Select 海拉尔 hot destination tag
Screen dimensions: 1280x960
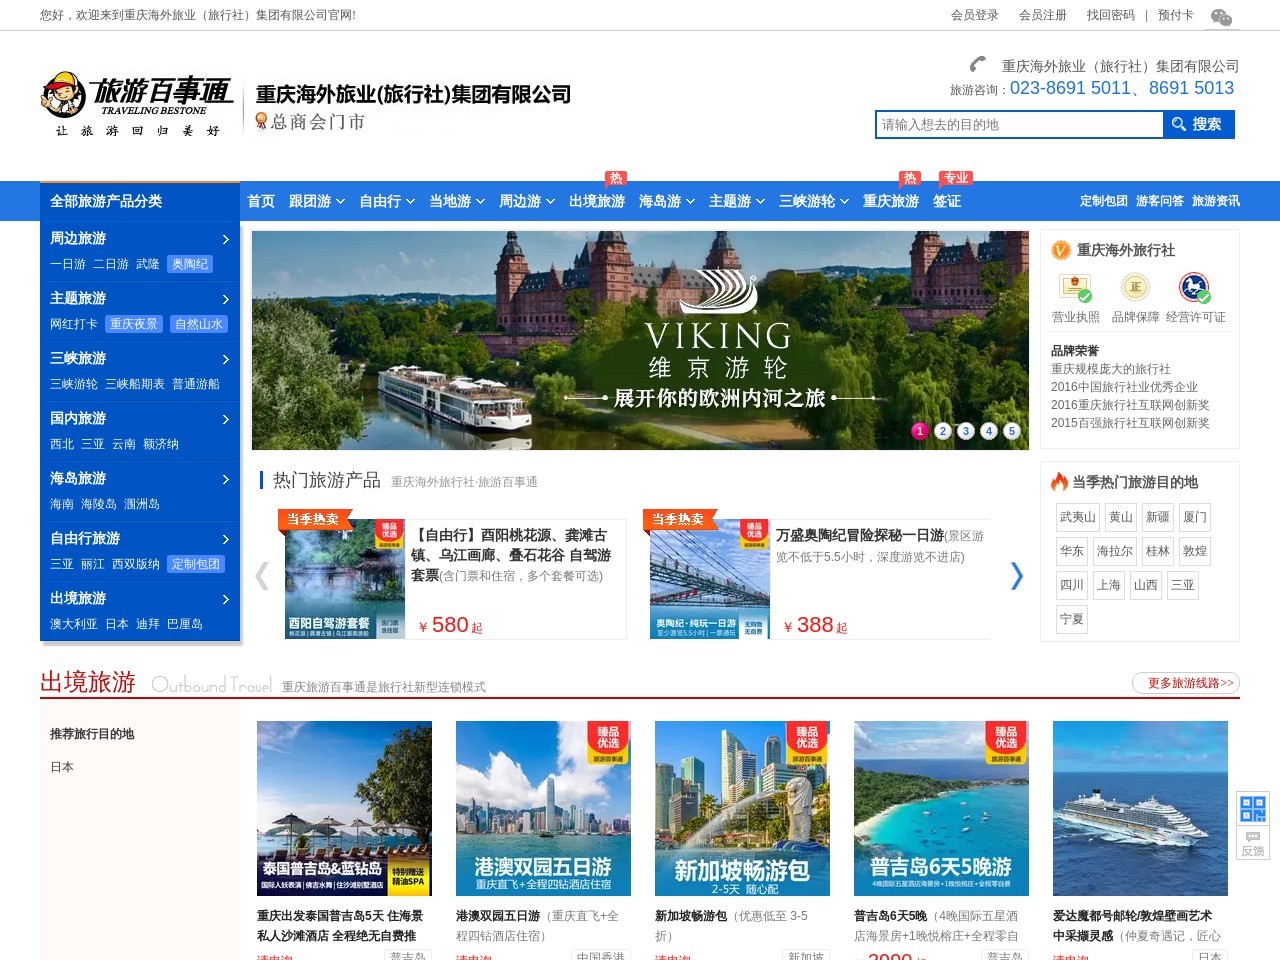tap(1115, 551)
